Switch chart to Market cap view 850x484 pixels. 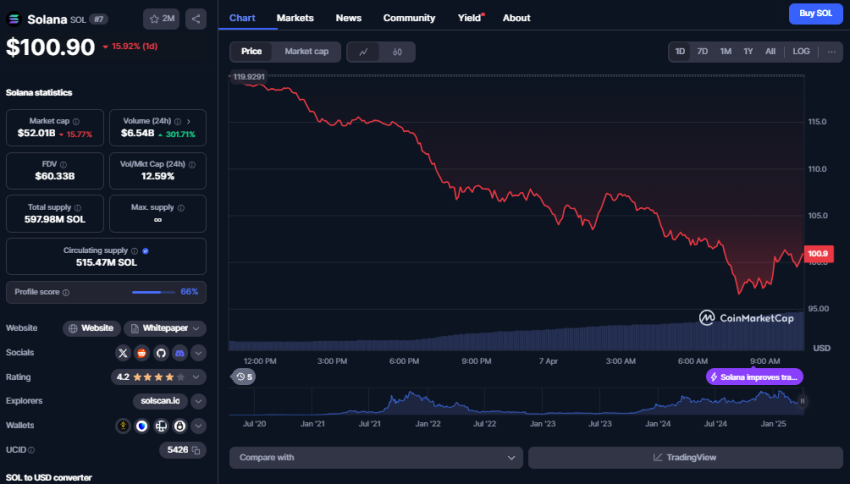pyautogui.click(x=306, y=51)
